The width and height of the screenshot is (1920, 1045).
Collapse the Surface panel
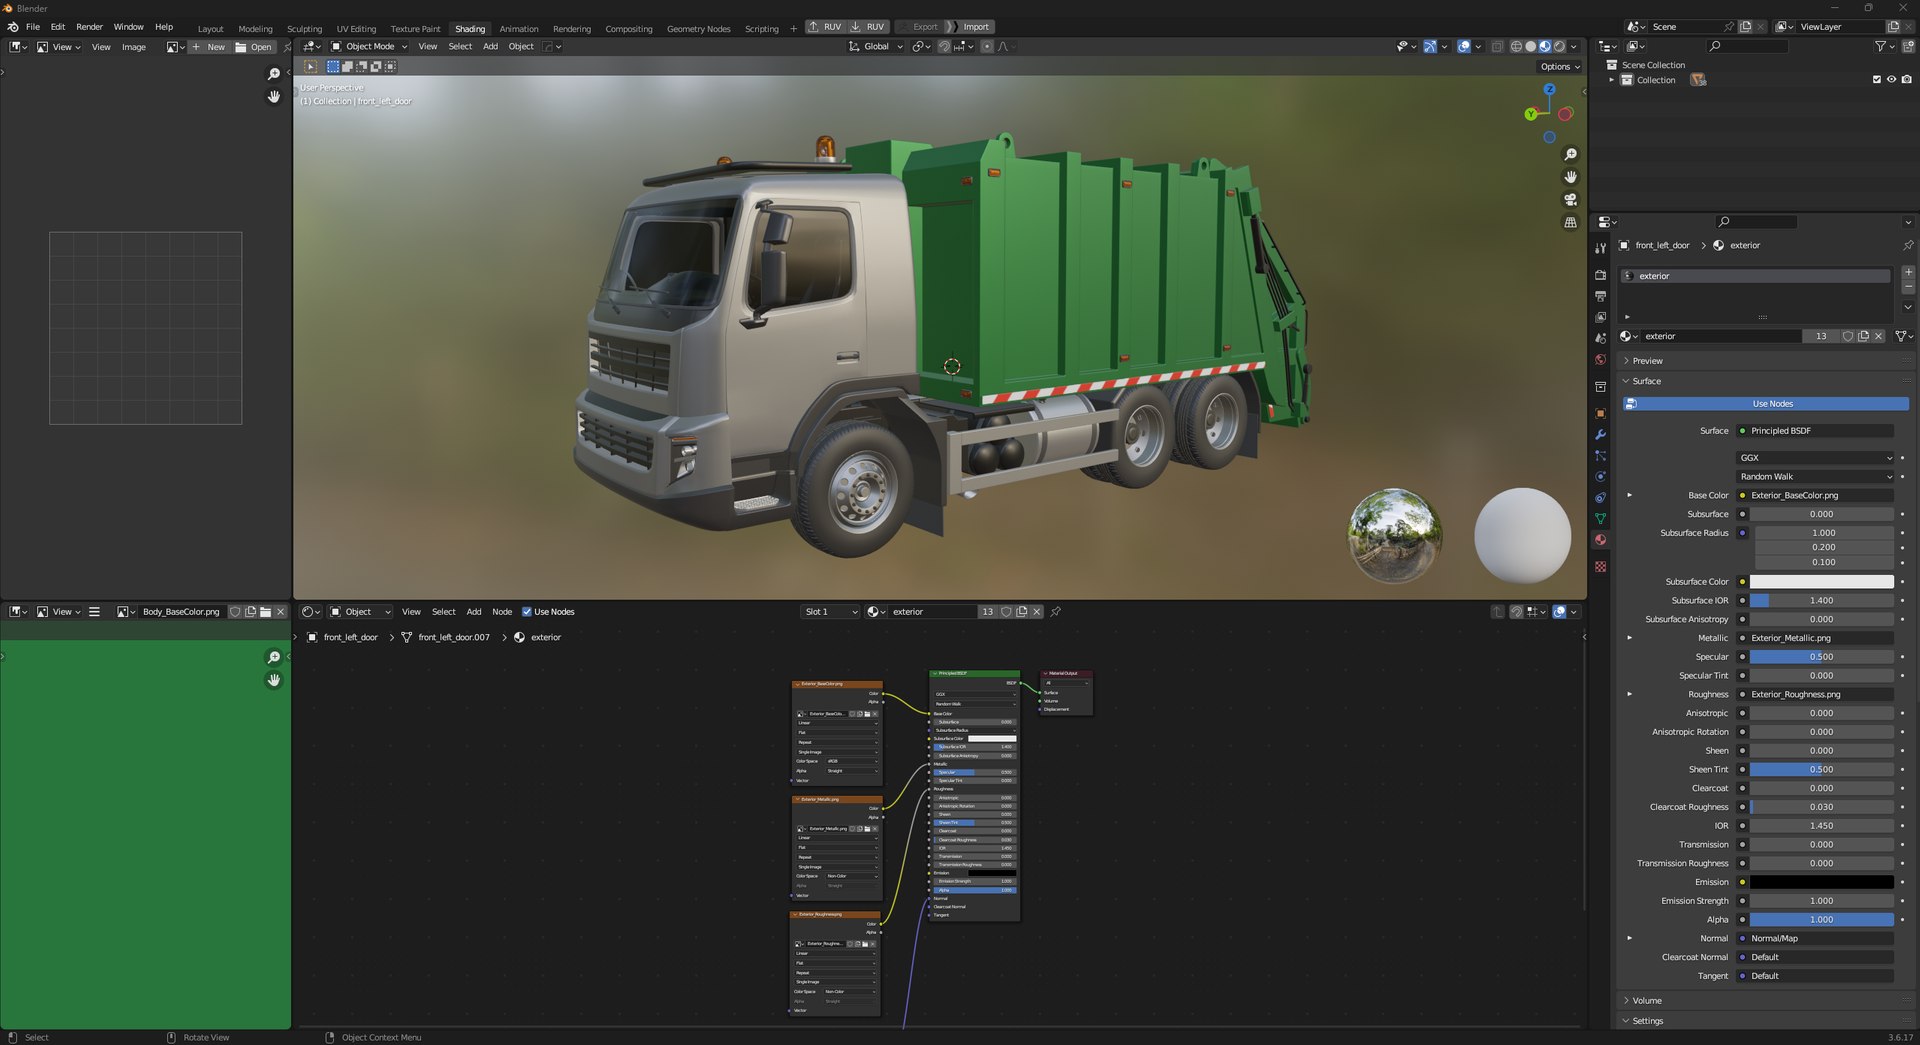tap(1647, 381)
